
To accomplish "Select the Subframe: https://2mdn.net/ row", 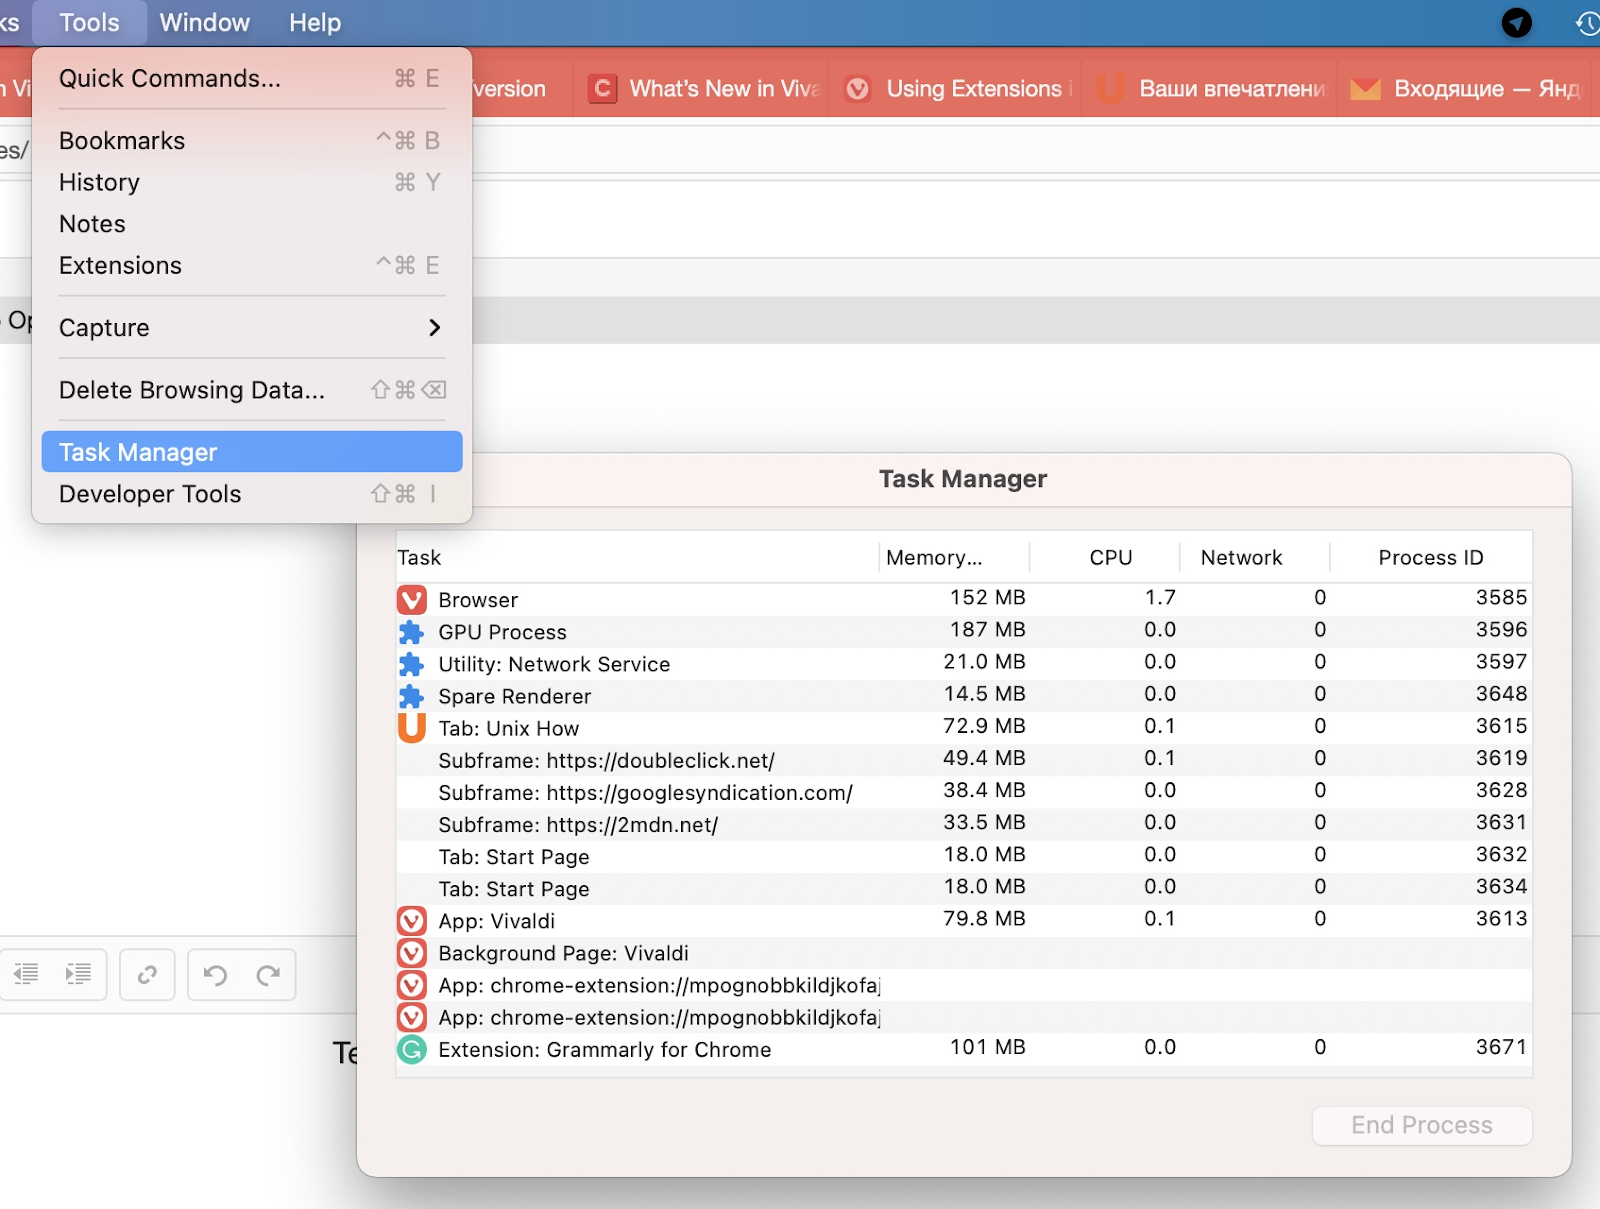I will [964, 824].
